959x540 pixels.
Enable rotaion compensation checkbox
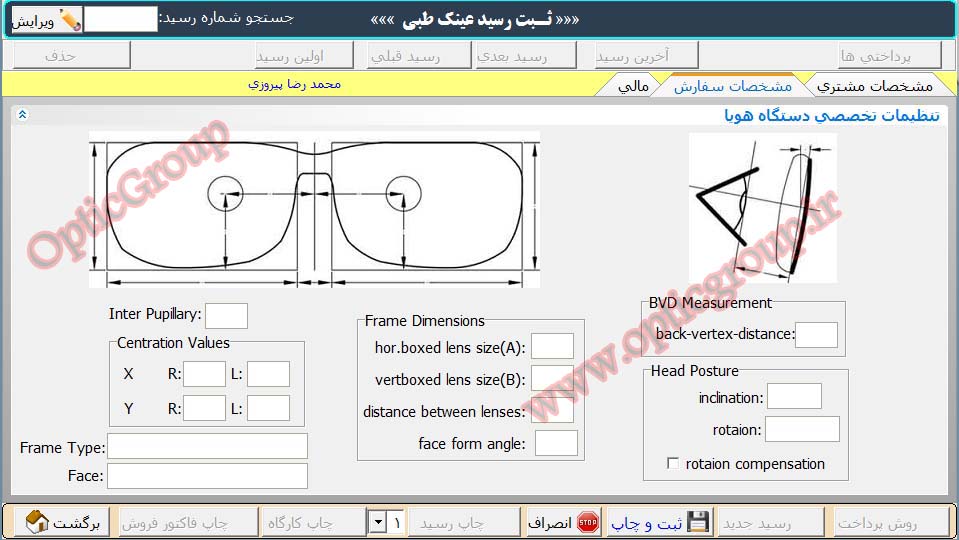coord(673,464)
